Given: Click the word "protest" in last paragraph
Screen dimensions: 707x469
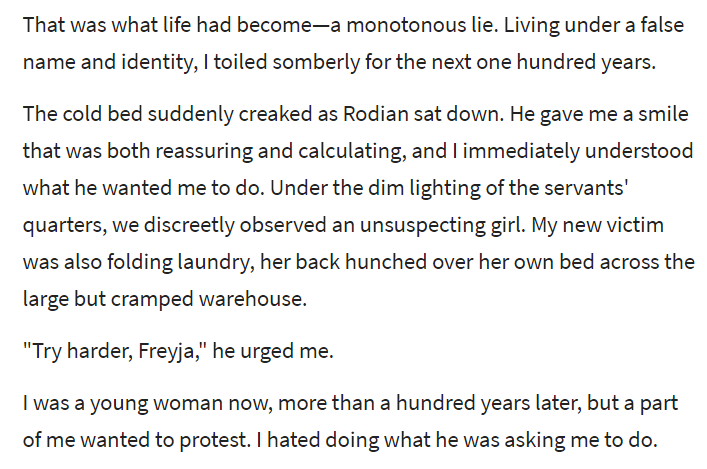Looking at the screenshot, I should point(213,440).
